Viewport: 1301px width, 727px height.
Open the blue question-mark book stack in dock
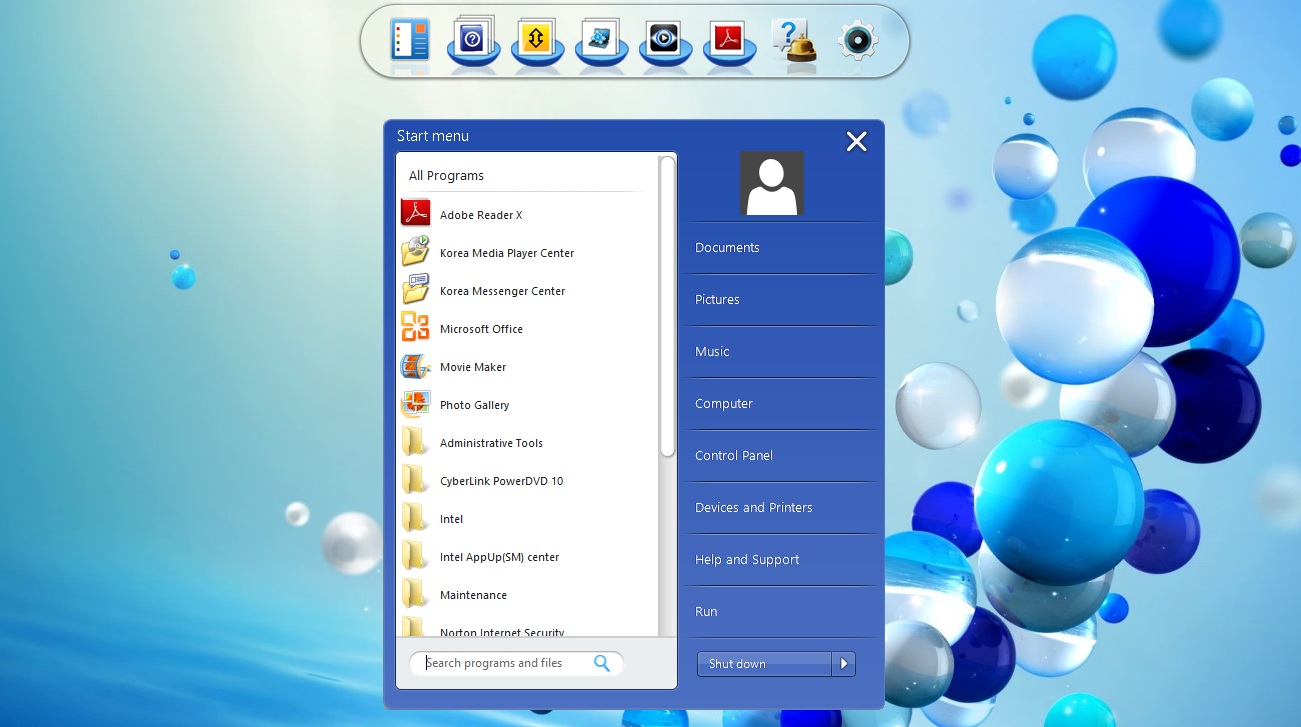[473, 40]
